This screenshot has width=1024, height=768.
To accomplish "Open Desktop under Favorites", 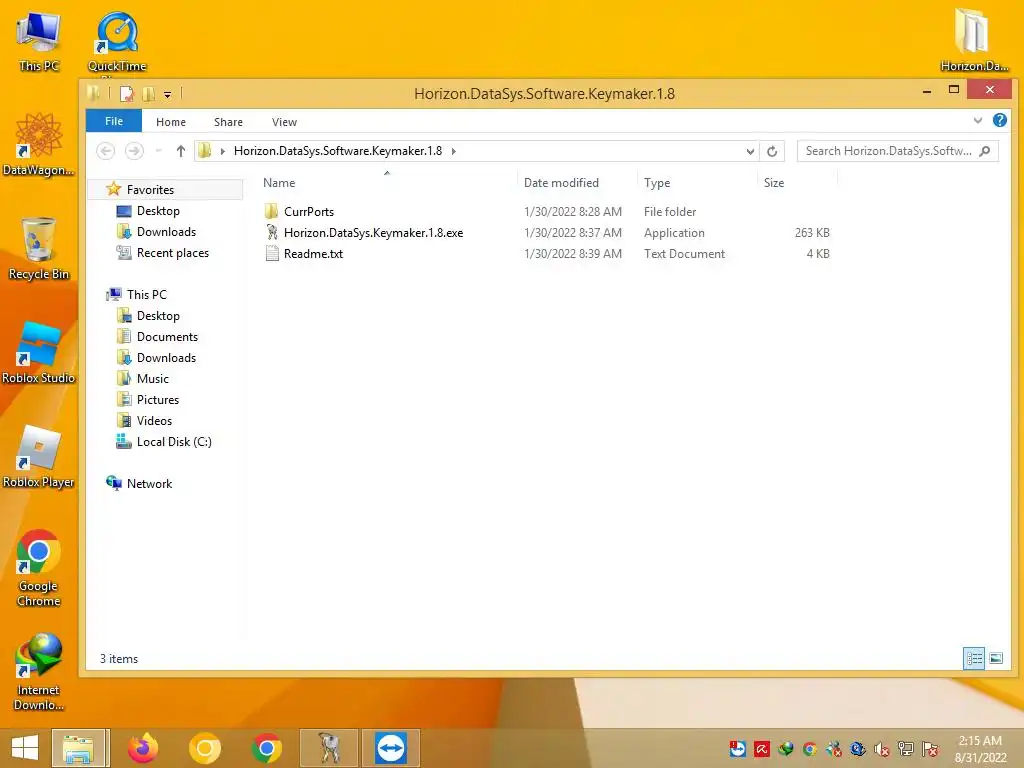I will click(x=158, y=211).
